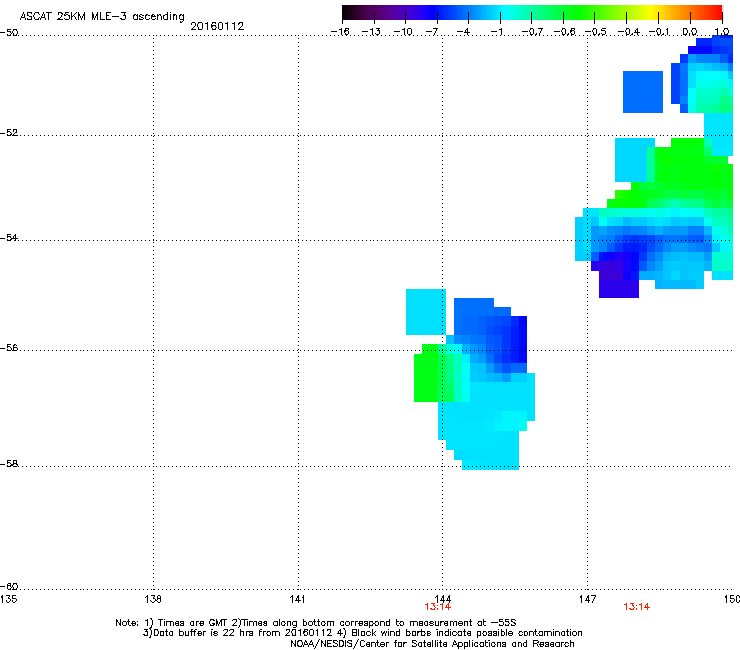Select the -60 latitude axis label
Viewport: 740px width, 650px height.
tap(9, 586)
